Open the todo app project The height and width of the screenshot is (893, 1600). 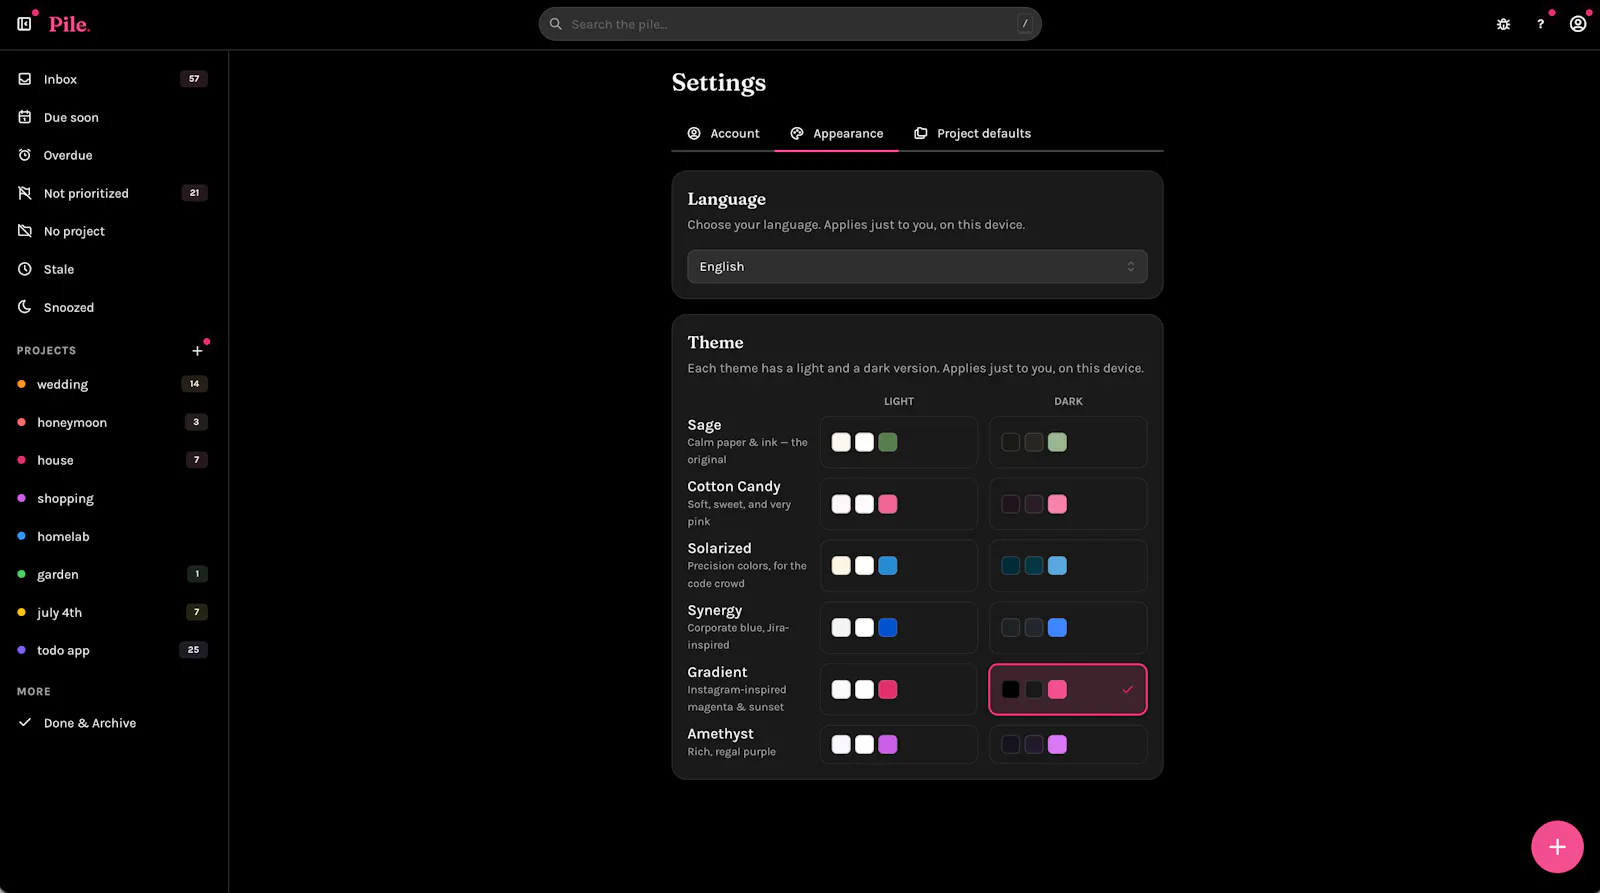point(113,650)
